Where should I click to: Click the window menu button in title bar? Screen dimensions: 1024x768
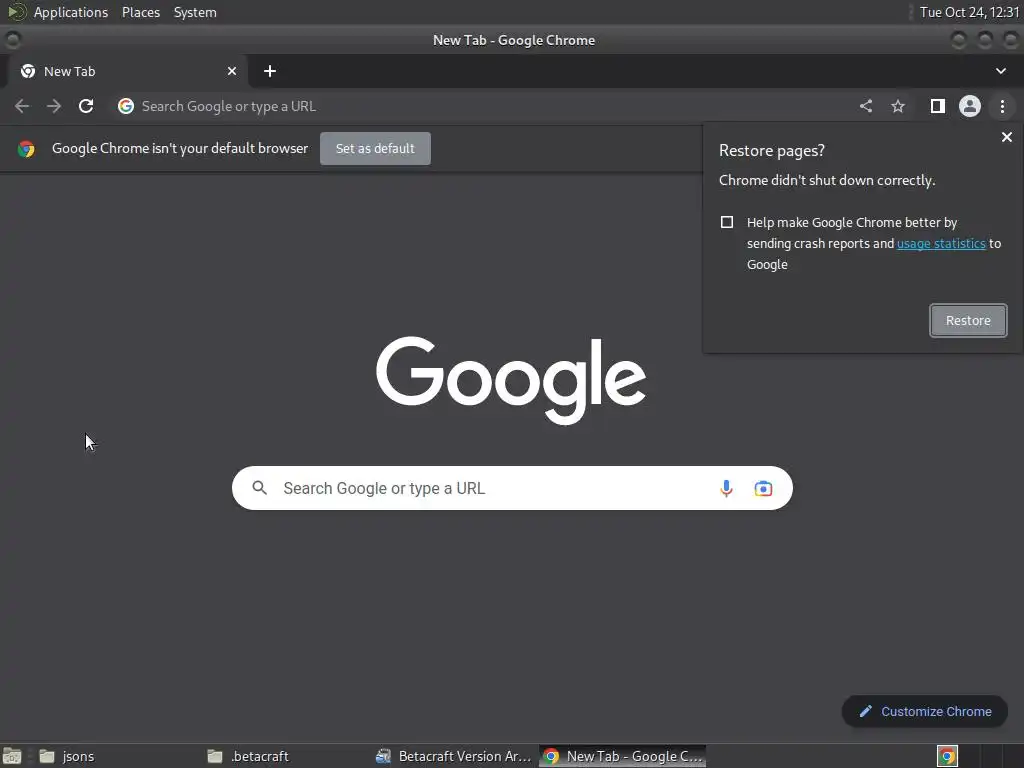tap(12, 40)
